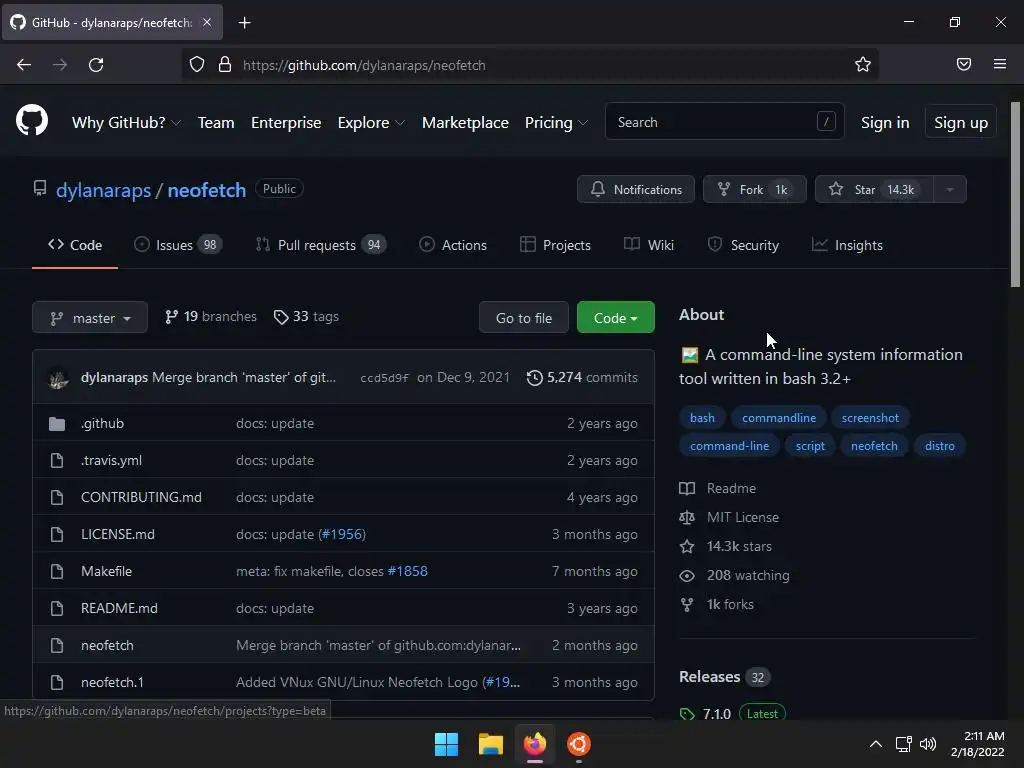
Task: Open the Makefile file
Action: click(x=106, y=571)
